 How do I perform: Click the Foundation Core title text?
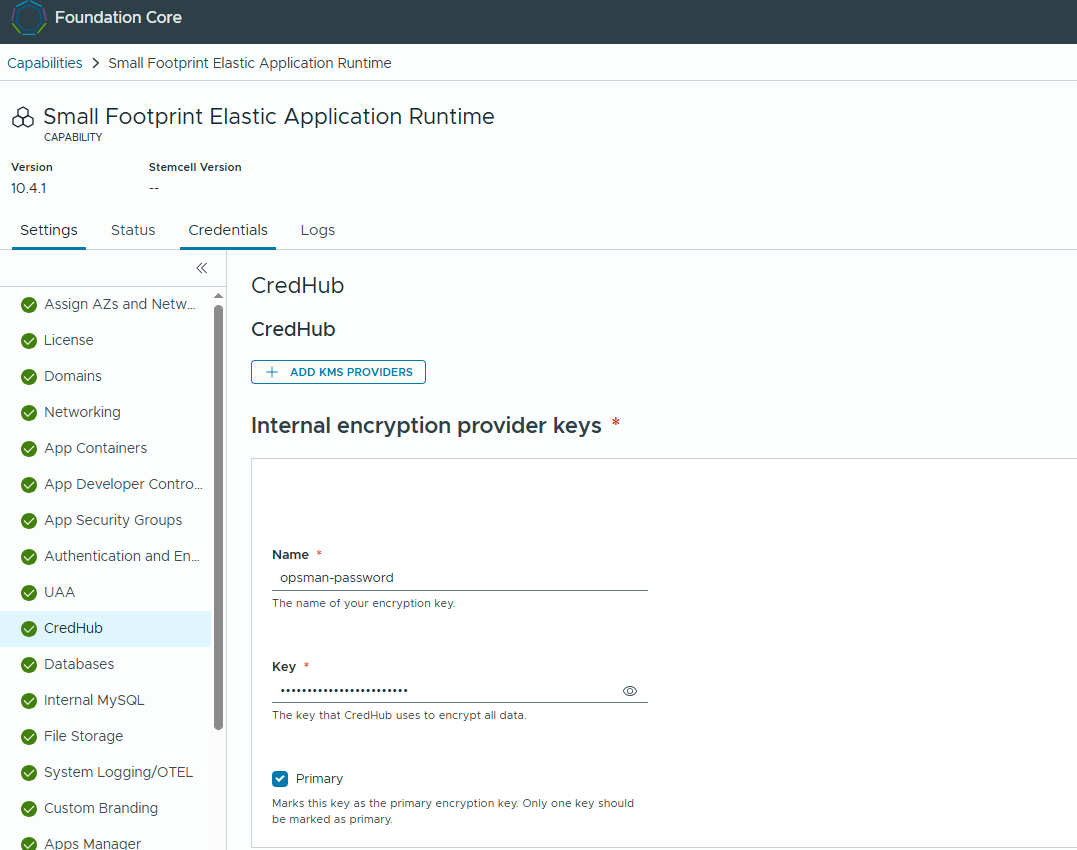118,17
